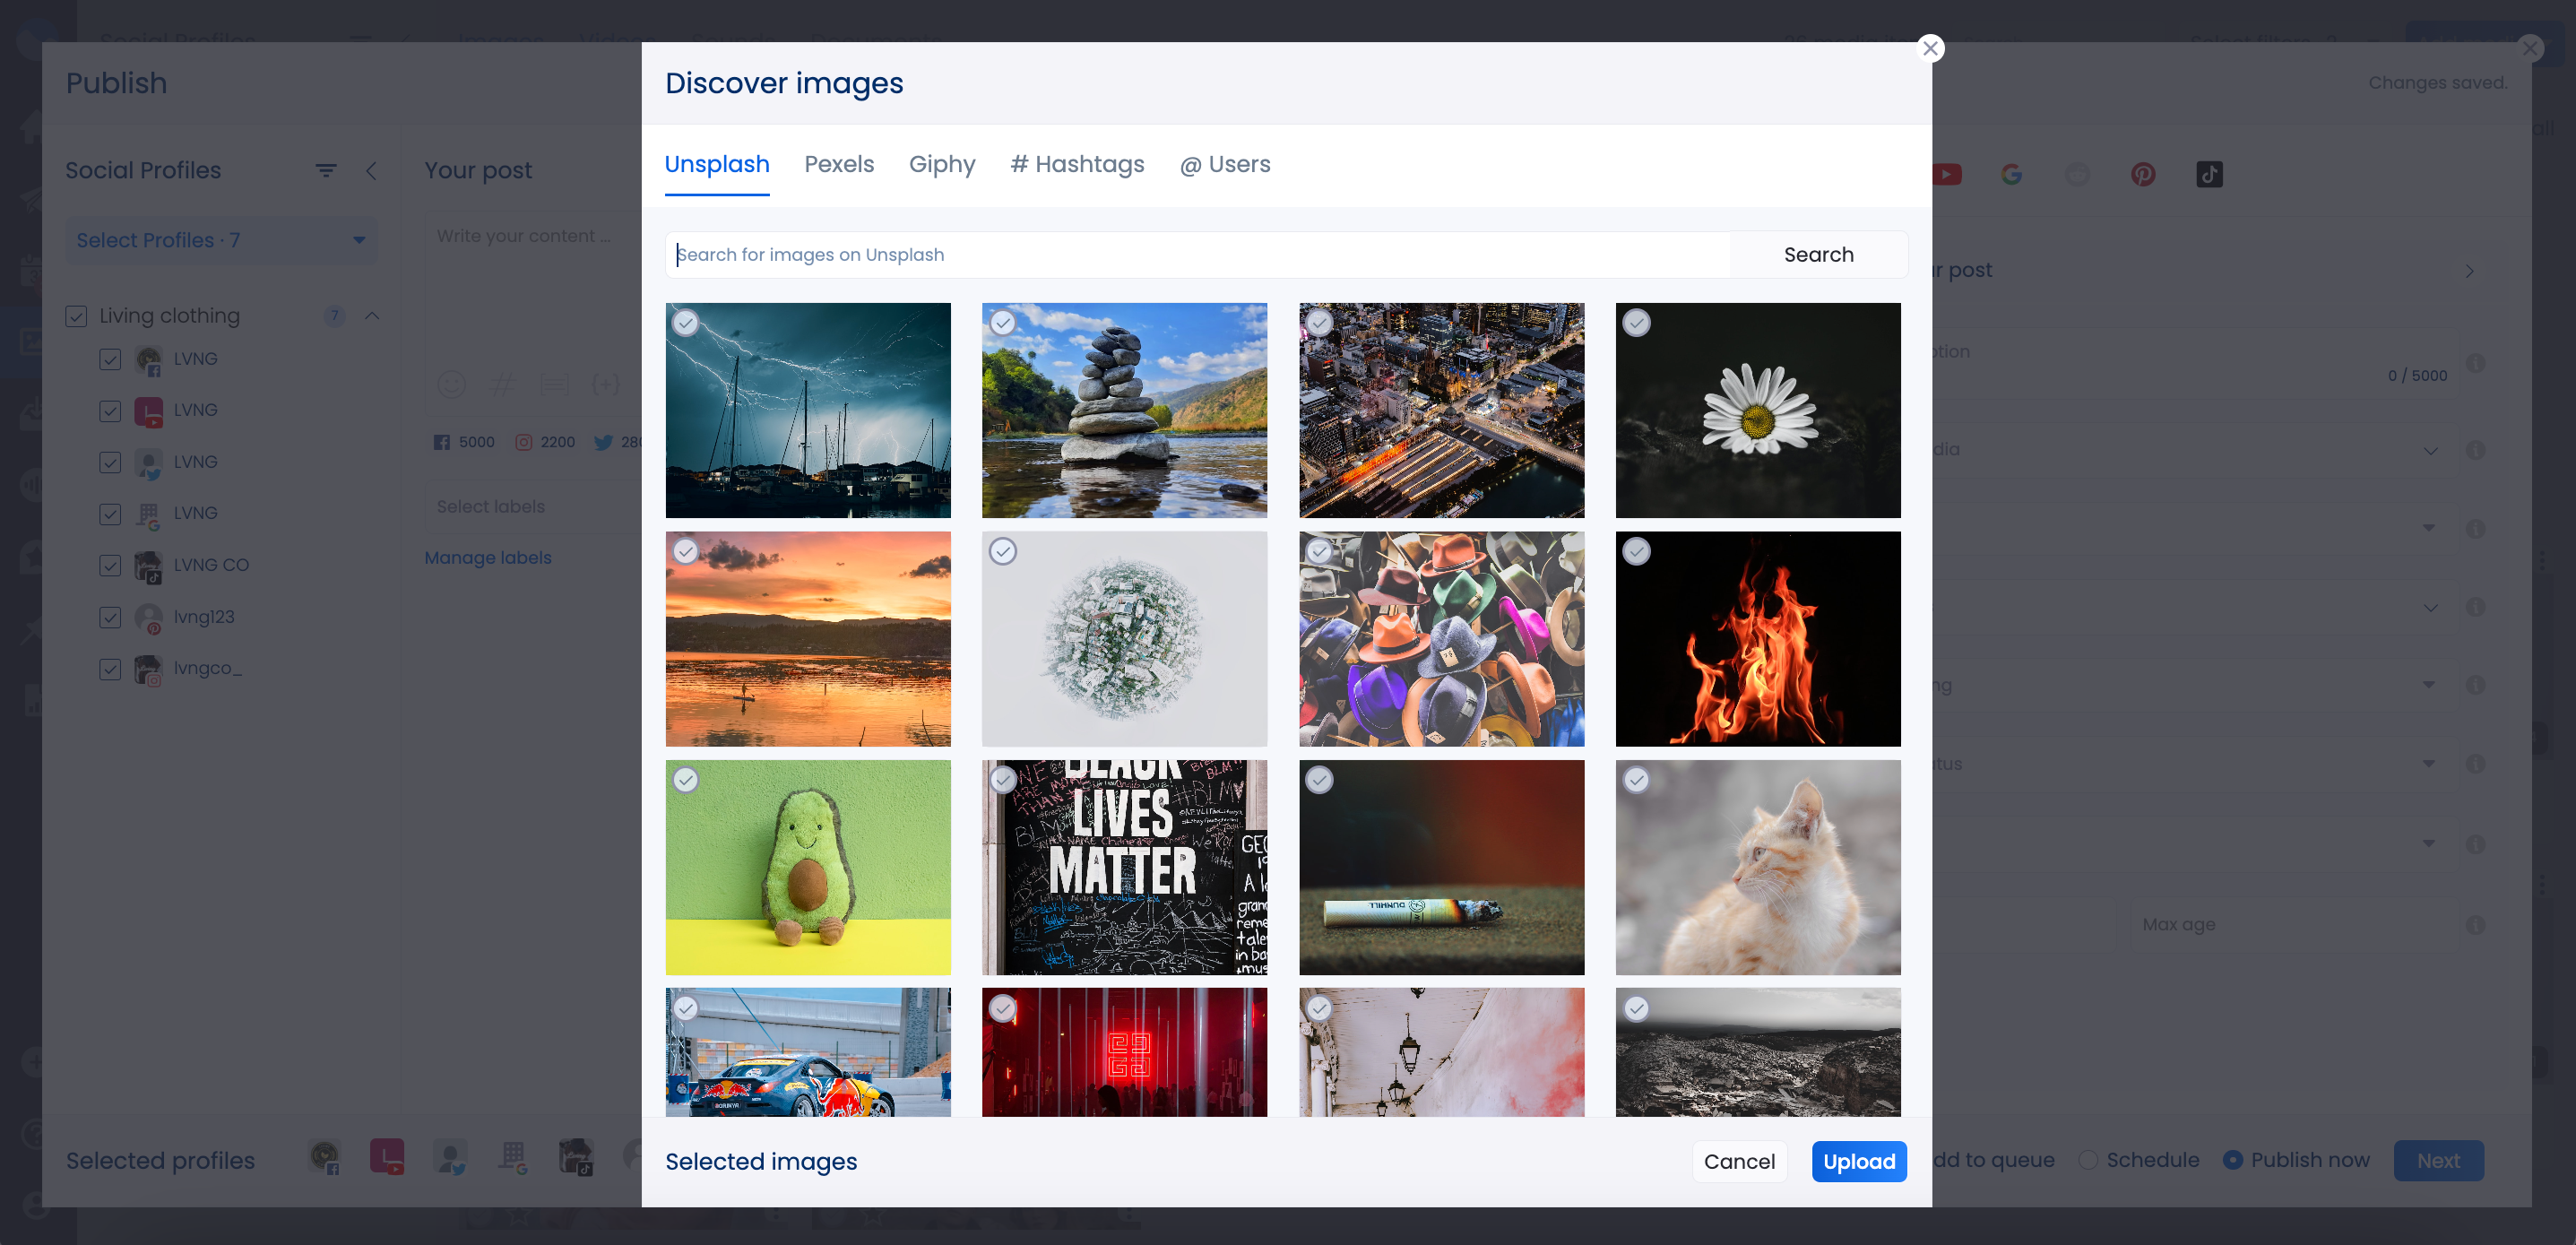Click the YouTube network icon

tap(1946, 174)
